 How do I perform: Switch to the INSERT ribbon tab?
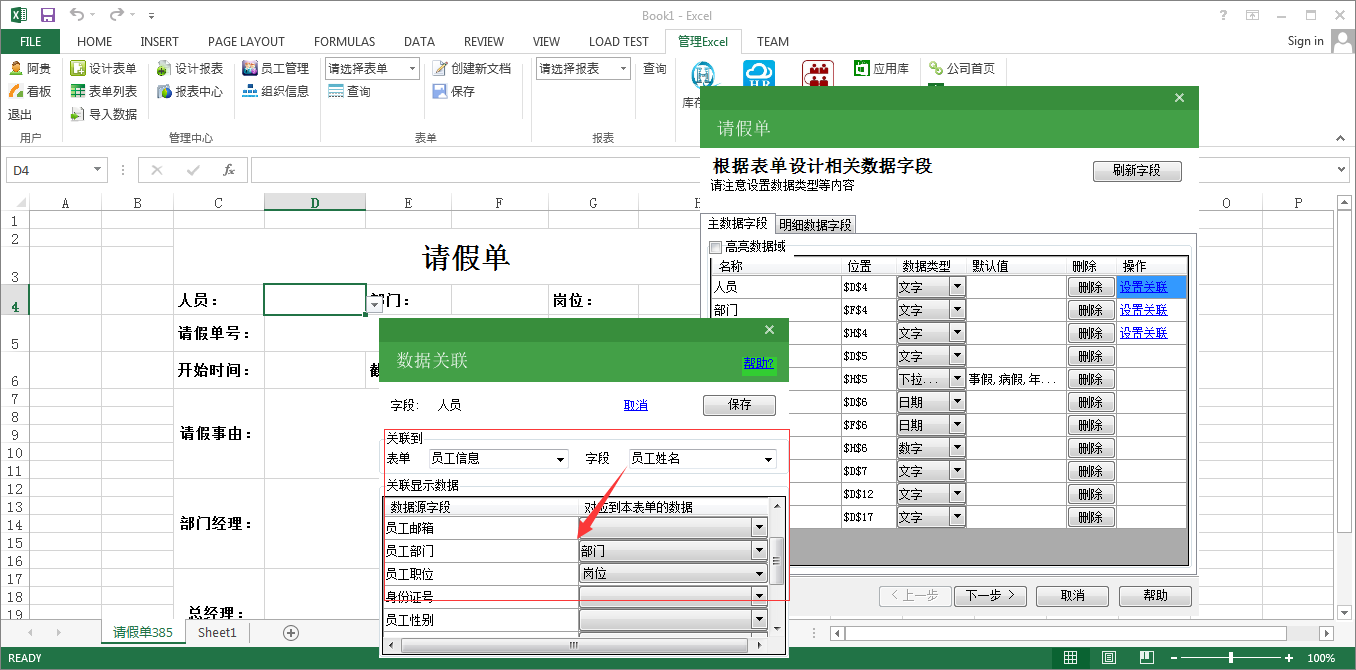tap(160, 42)
